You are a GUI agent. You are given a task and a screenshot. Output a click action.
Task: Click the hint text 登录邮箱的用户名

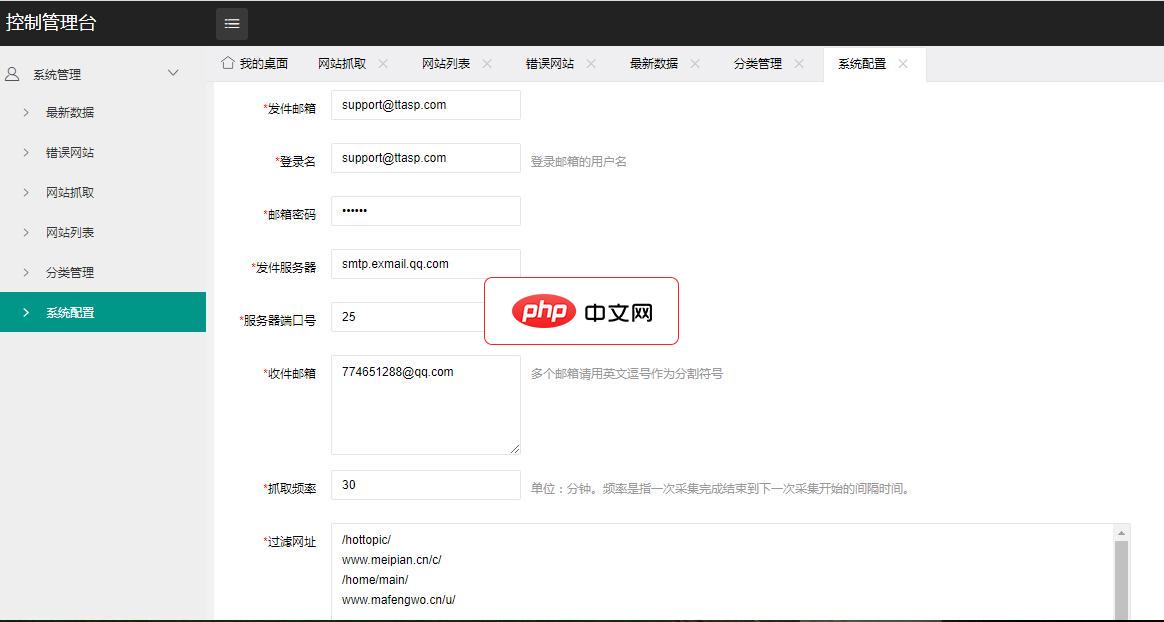[579, 161]
